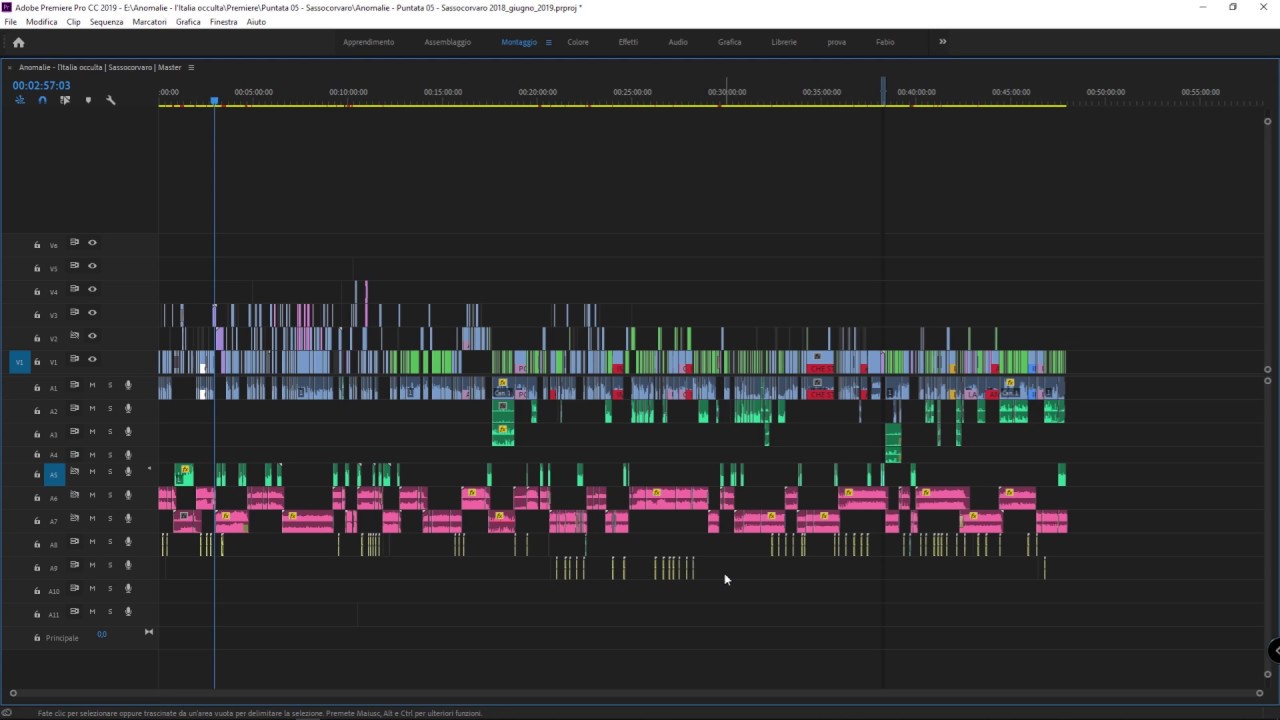The height and width of the screenshot is (720, 1280).
Task: Solo audio track A10
Action: (x=110, y=588)
